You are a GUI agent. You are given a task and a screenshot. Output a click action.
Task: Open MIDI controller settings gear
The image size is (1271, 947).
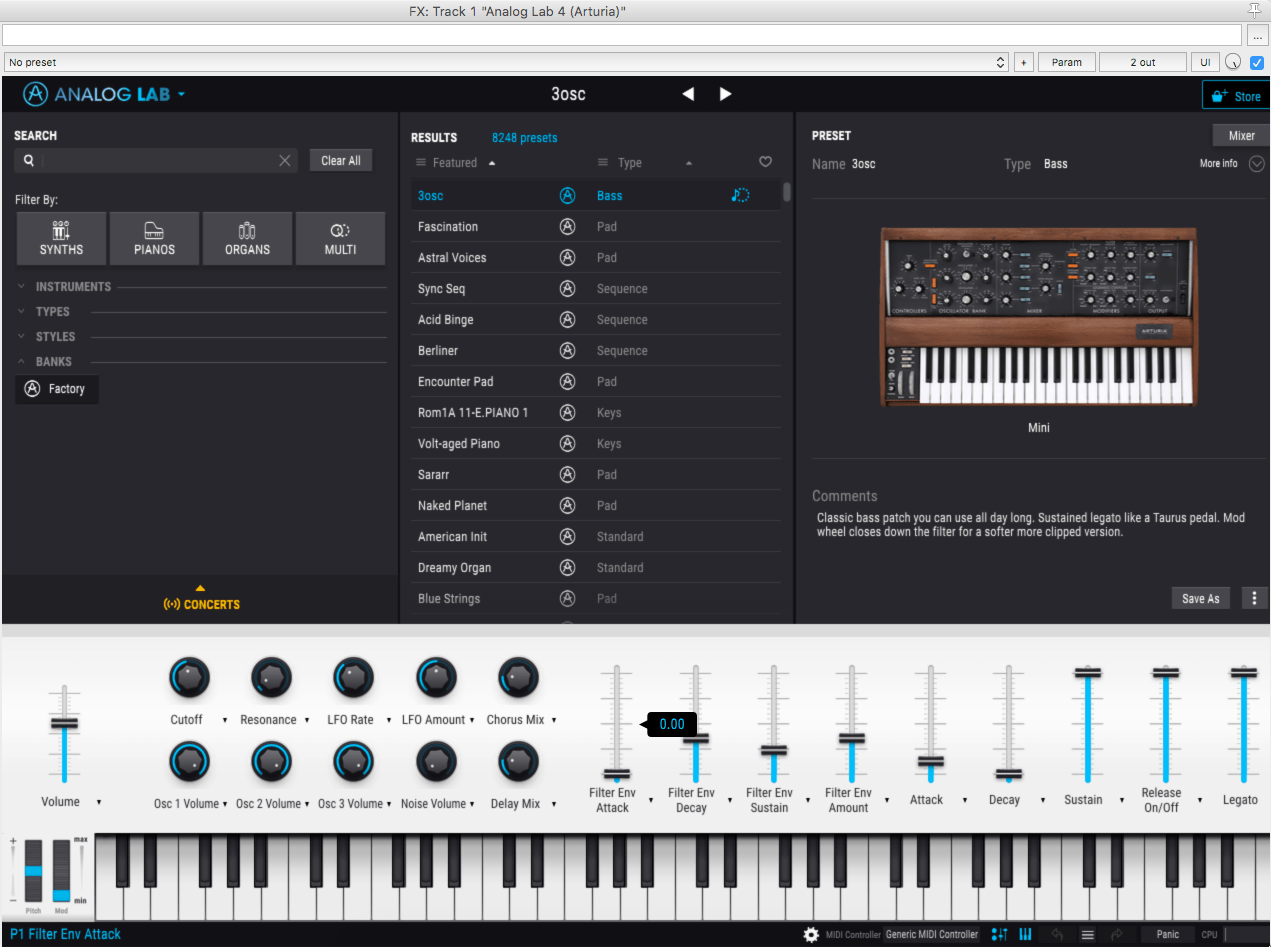point(811,935)
